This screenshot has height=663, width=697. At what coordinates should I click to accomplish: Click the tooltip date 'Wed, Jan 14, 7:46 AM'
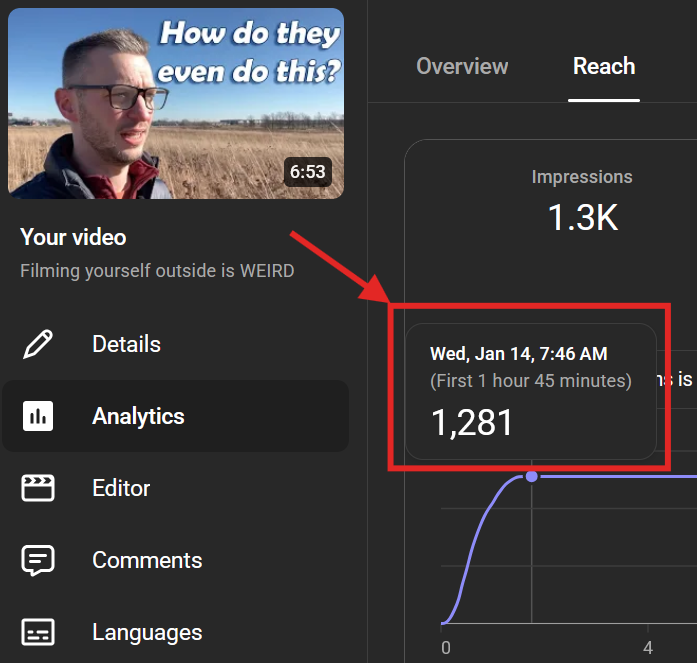tap(519, 354)
